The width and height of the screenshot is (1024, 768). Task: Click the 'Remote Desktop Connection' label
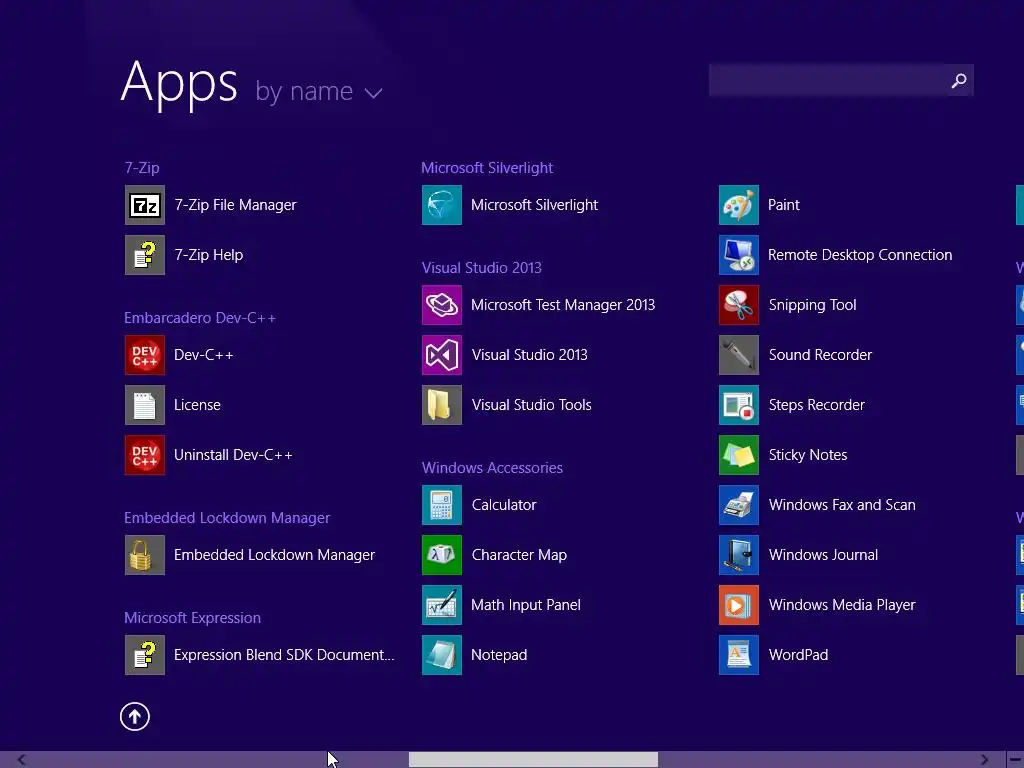[860, 255]
